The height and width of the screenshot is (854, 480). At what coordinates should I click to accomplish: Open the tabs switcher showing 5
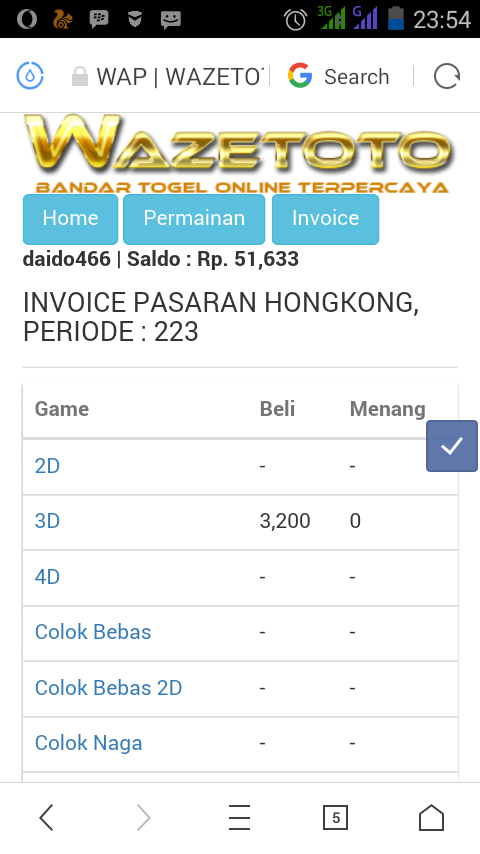pos(335,818)
